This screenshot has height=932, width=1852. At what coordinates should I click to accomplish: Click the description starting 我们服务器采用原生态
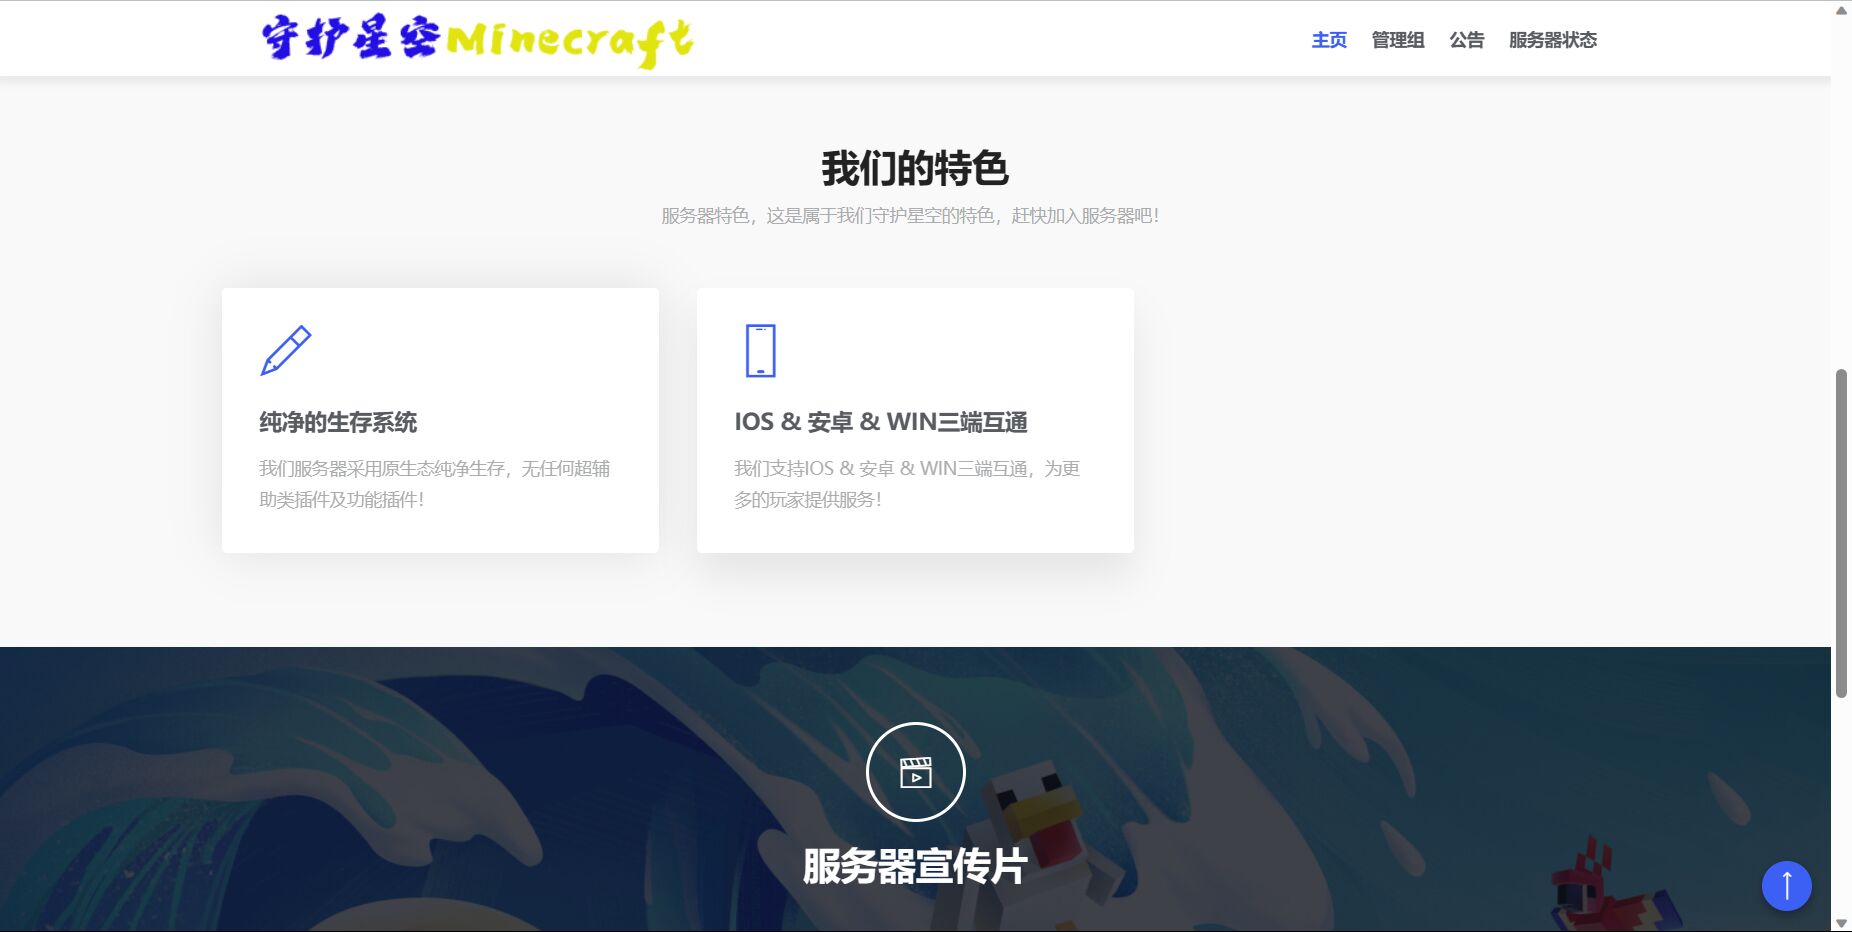pyautogui.click(x=435, y=484)
